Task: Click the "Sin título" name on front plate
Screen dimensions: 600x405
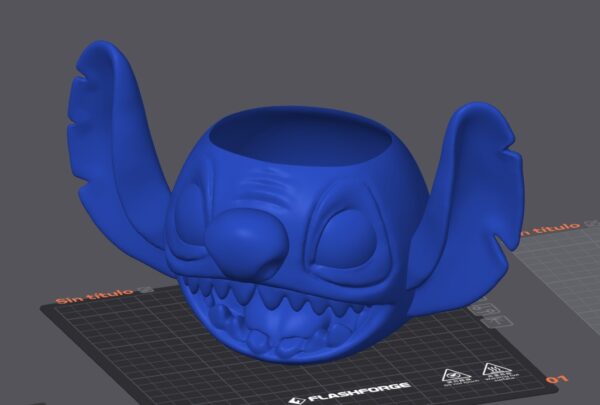Action: 95,296
